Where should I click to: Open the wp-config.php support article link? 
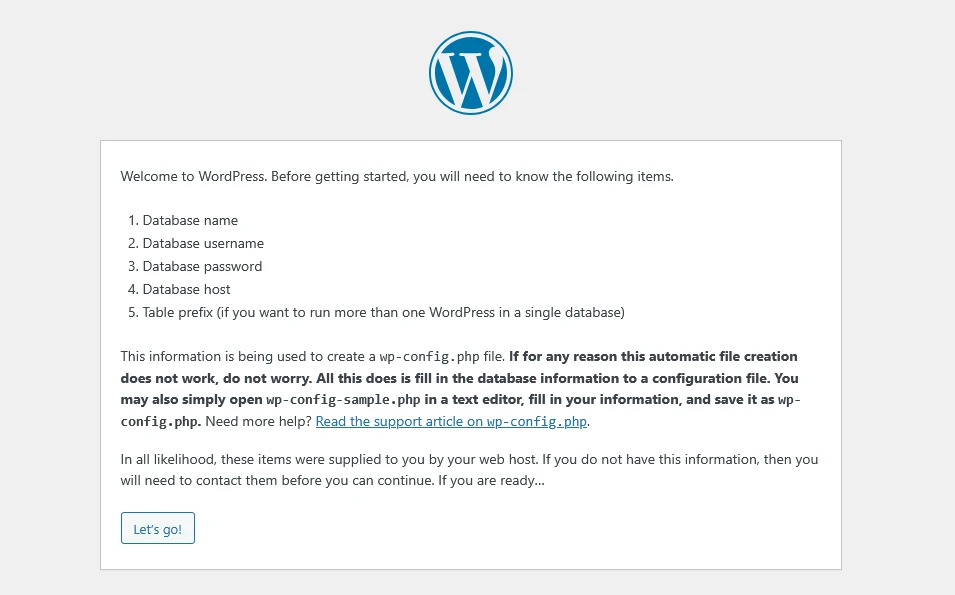pyautogui.click(x=452, y=422)
